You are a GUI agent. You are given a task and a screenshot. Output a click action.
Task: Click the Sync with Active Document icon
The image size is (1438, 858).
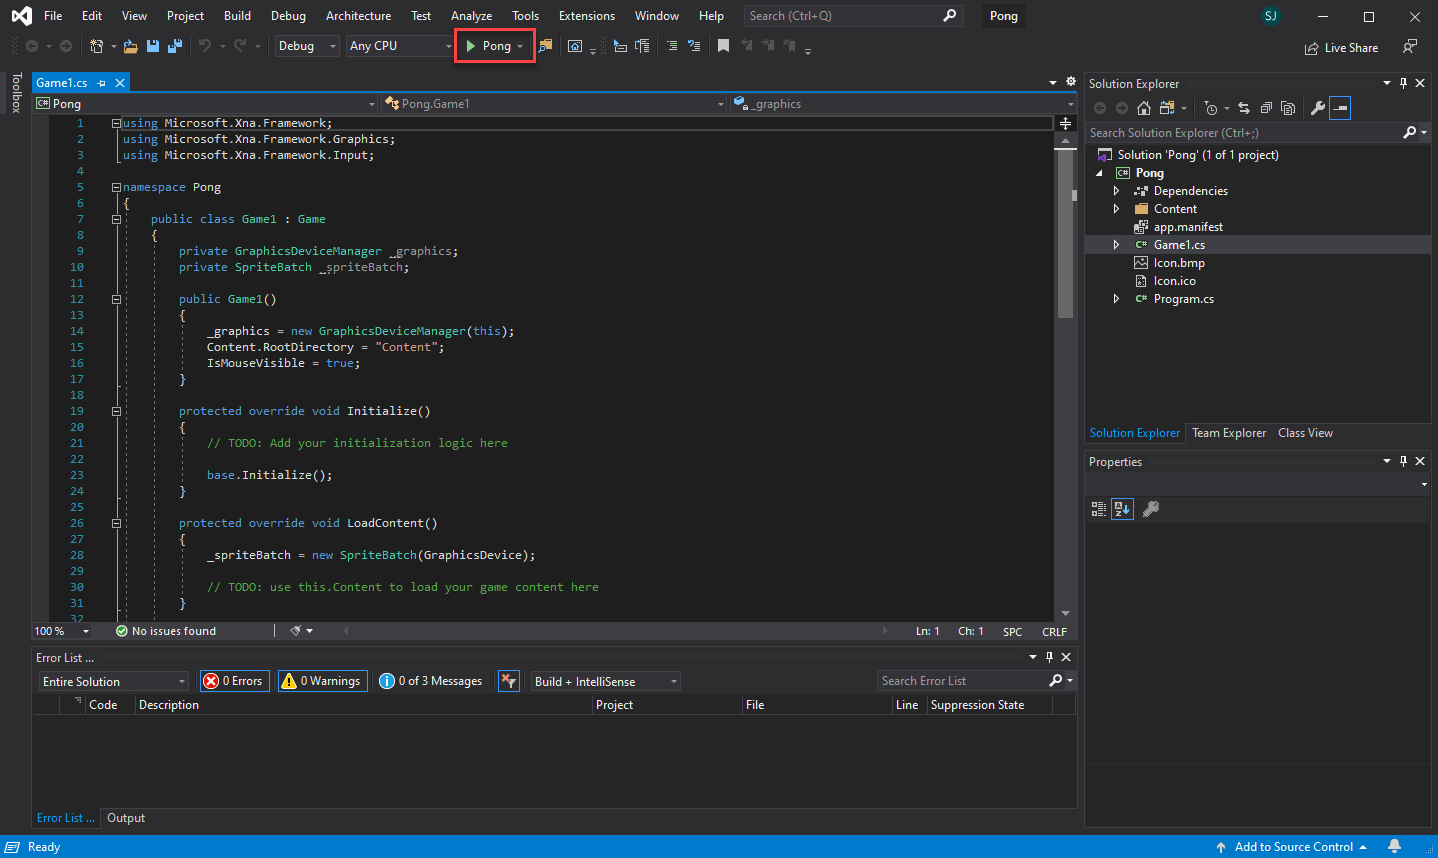[1244, 108]
